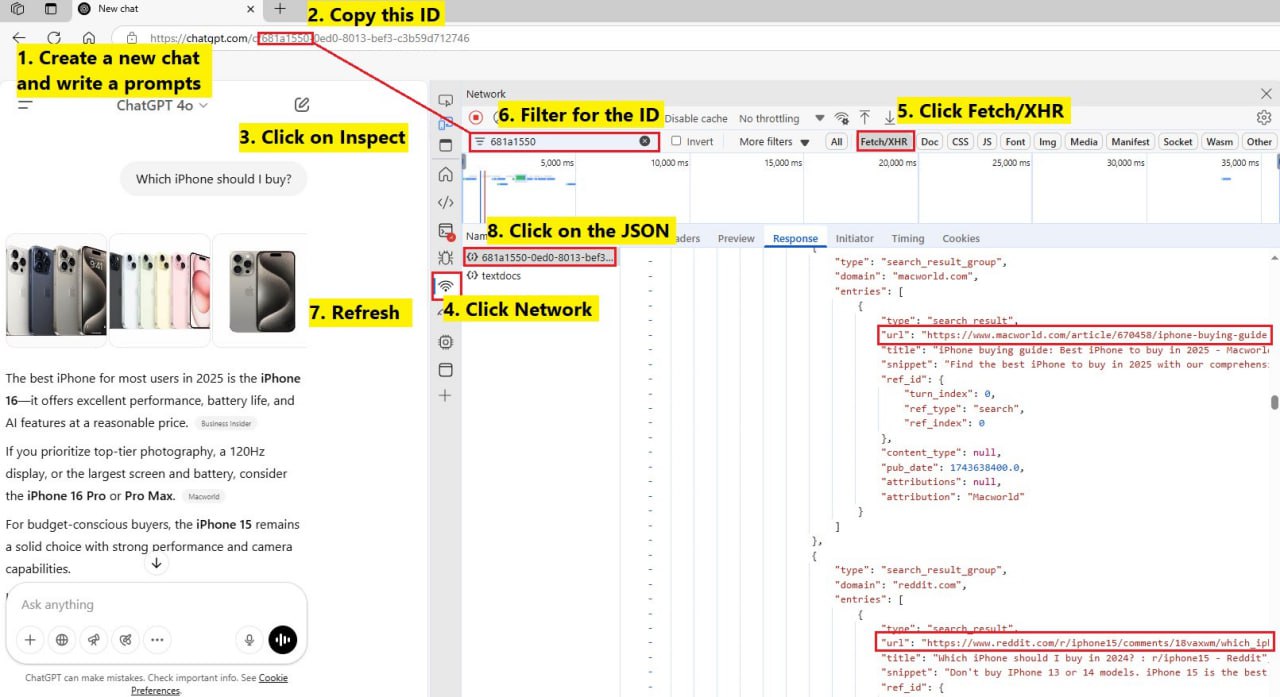
Task: Open the Elements panel code icon
Action: (x=446, y=203)
